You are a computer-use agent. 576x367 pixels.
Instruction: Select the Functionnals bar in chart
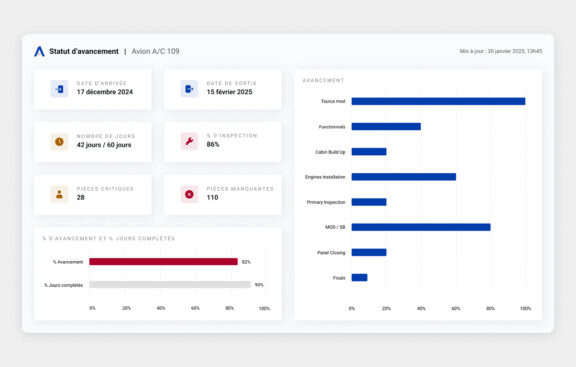point(386,126)
